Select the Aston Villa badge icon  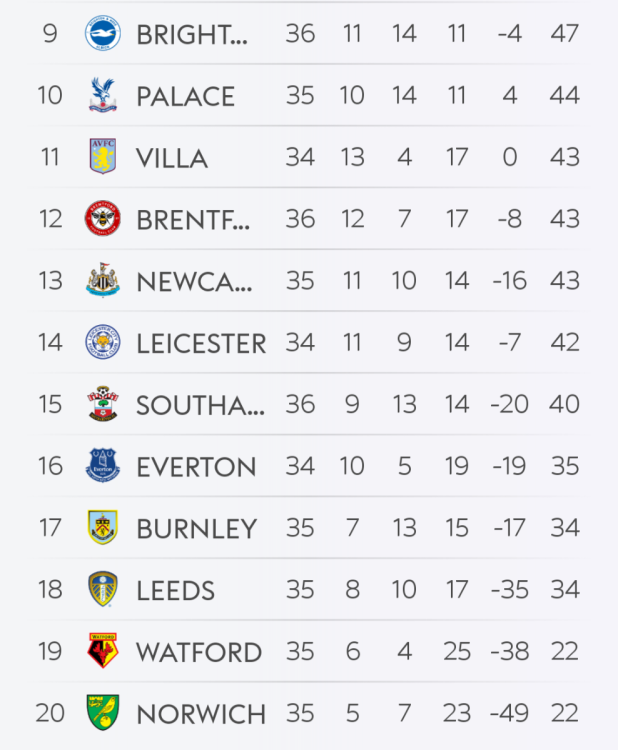point(102,157)
